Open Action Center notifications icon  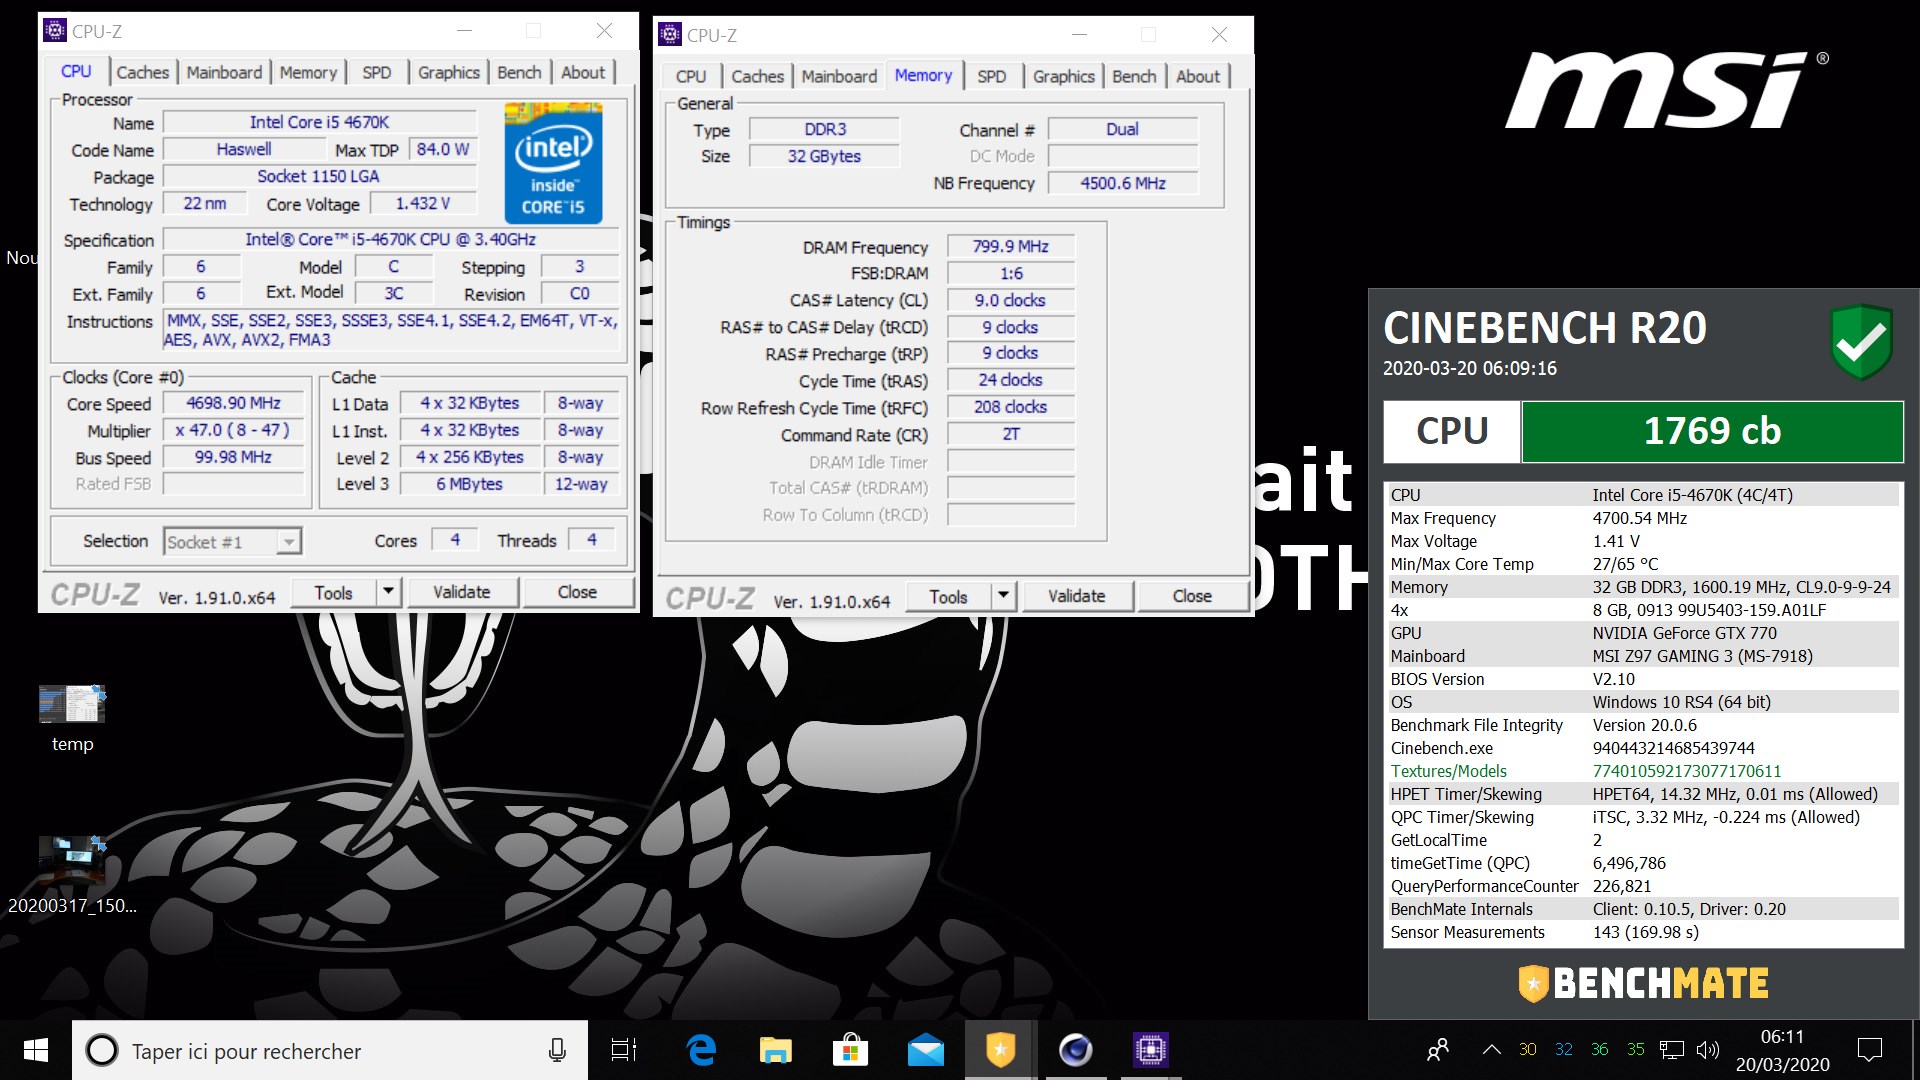tap(1869, 1050)
